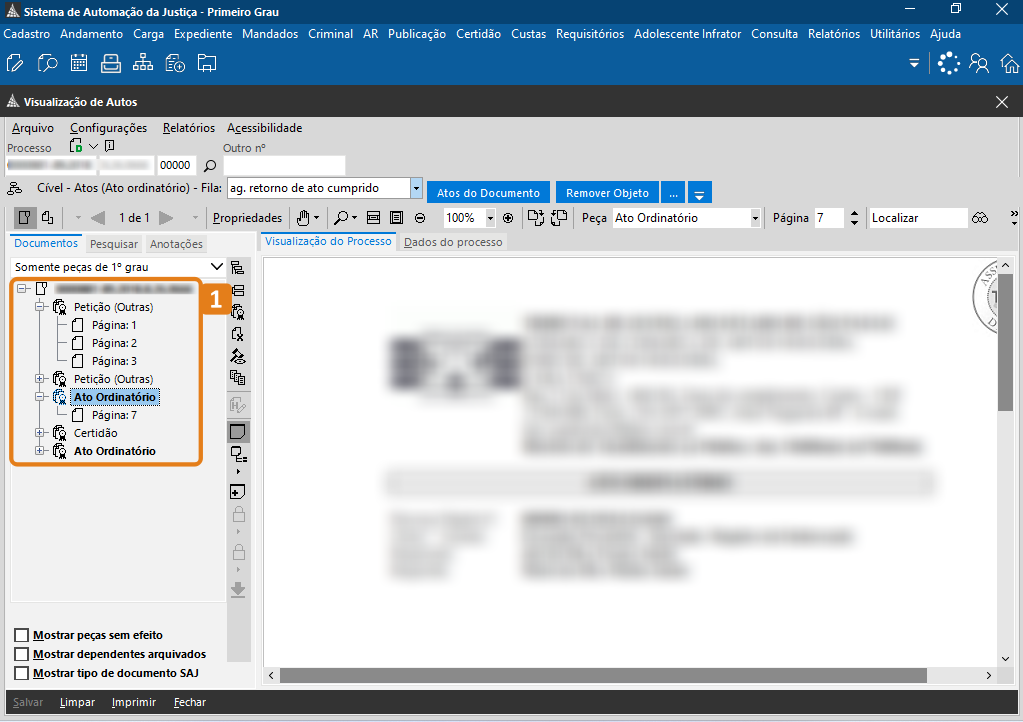This screenshot has height=722, width=1023.
Task: Click the workflow icon left of Cível - Atos
Action: [14, 188]
